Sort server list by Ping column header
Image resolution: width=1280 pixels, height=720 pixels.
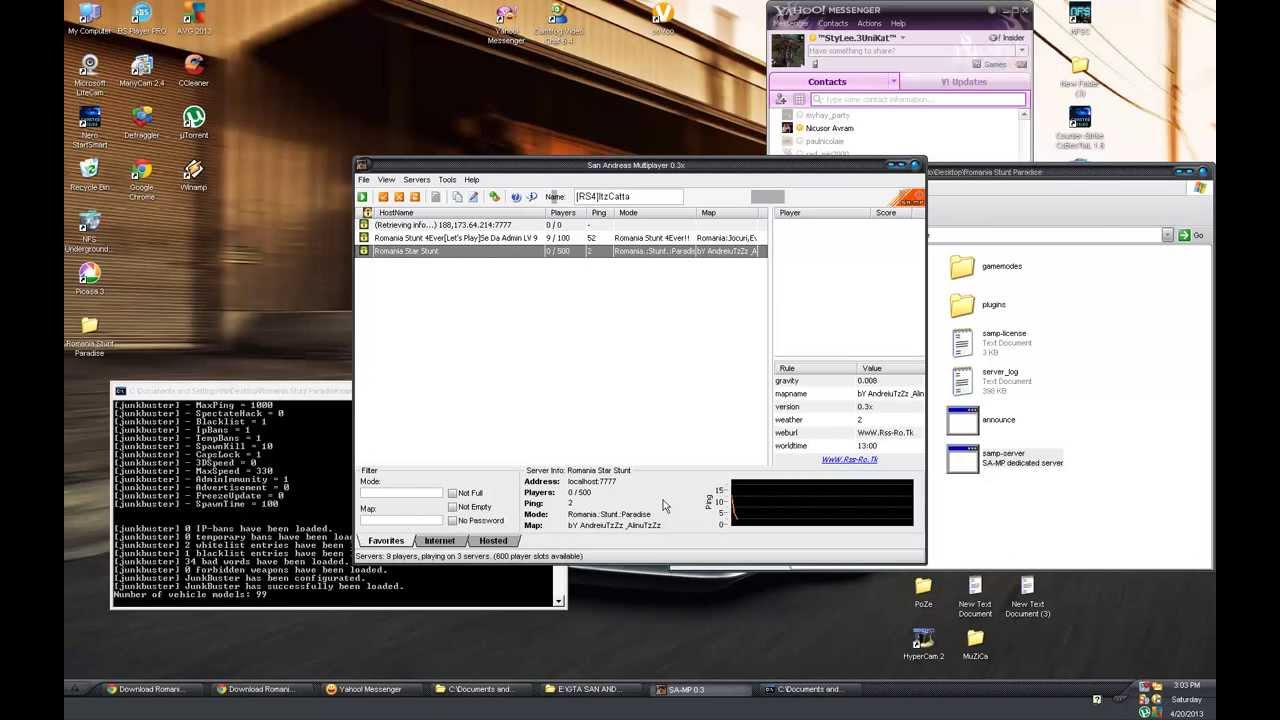[599, 213]
